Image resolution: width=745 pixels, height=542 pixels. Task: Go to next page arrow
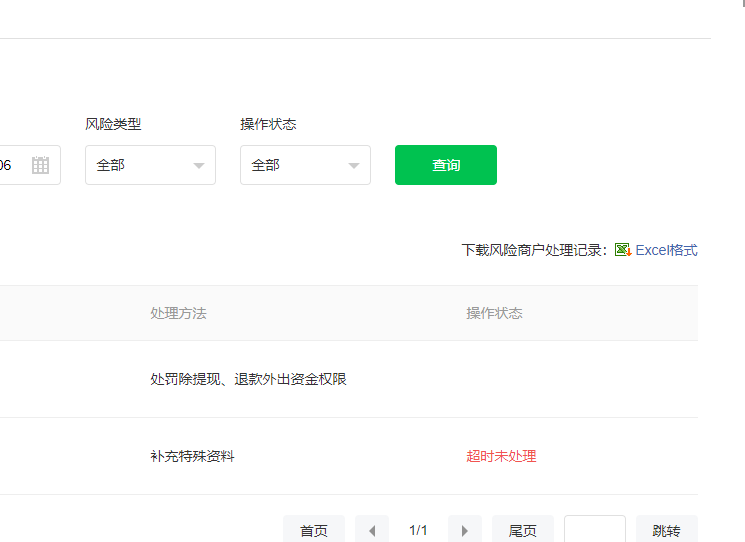(465, 530)
